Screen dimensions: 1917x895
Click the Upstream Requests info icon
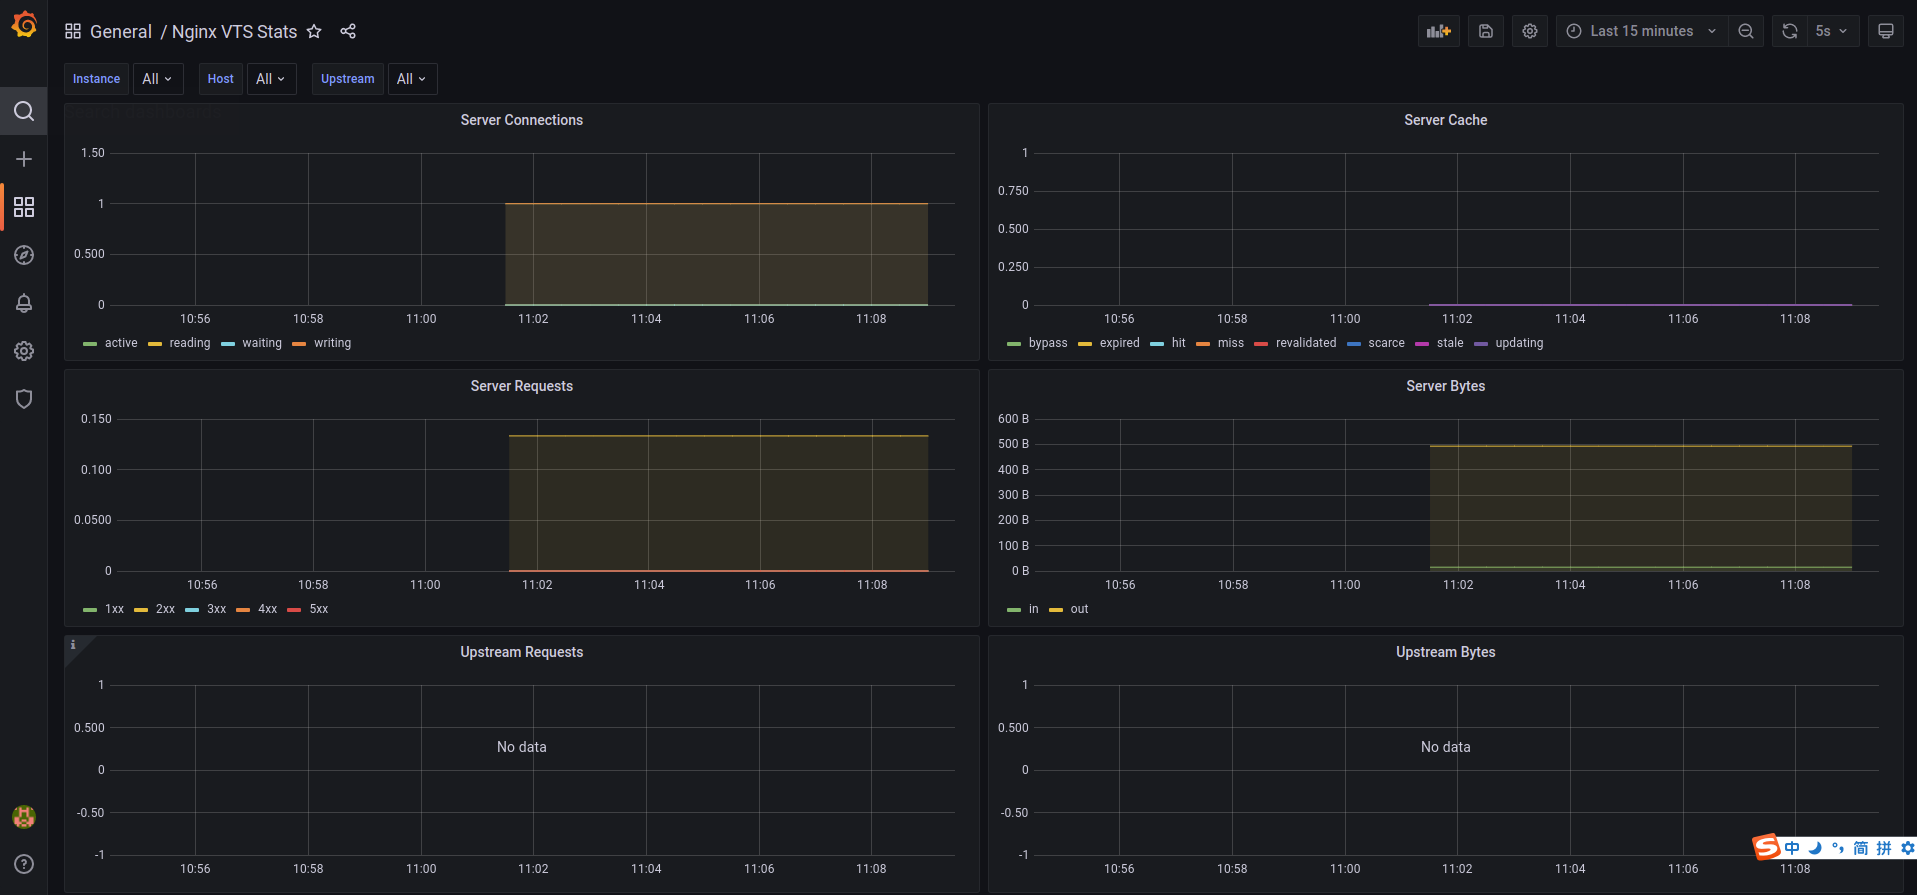click(x=73, y=645)
